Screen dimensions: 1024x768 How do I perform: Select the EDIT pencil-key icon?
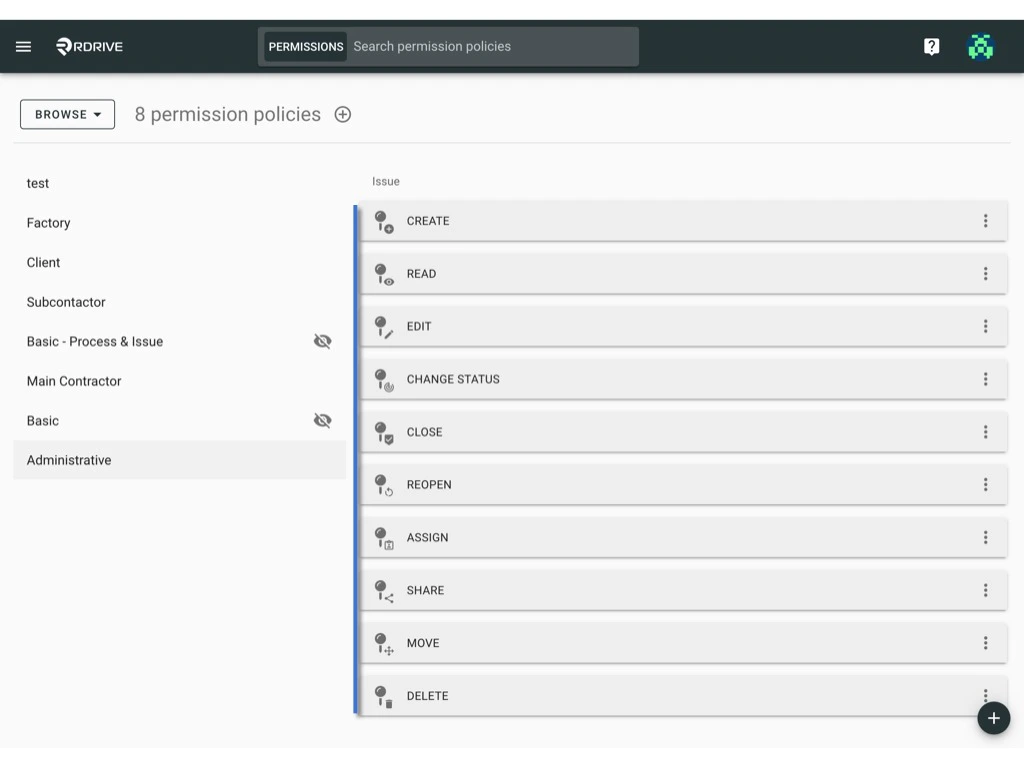pos(383,326)
